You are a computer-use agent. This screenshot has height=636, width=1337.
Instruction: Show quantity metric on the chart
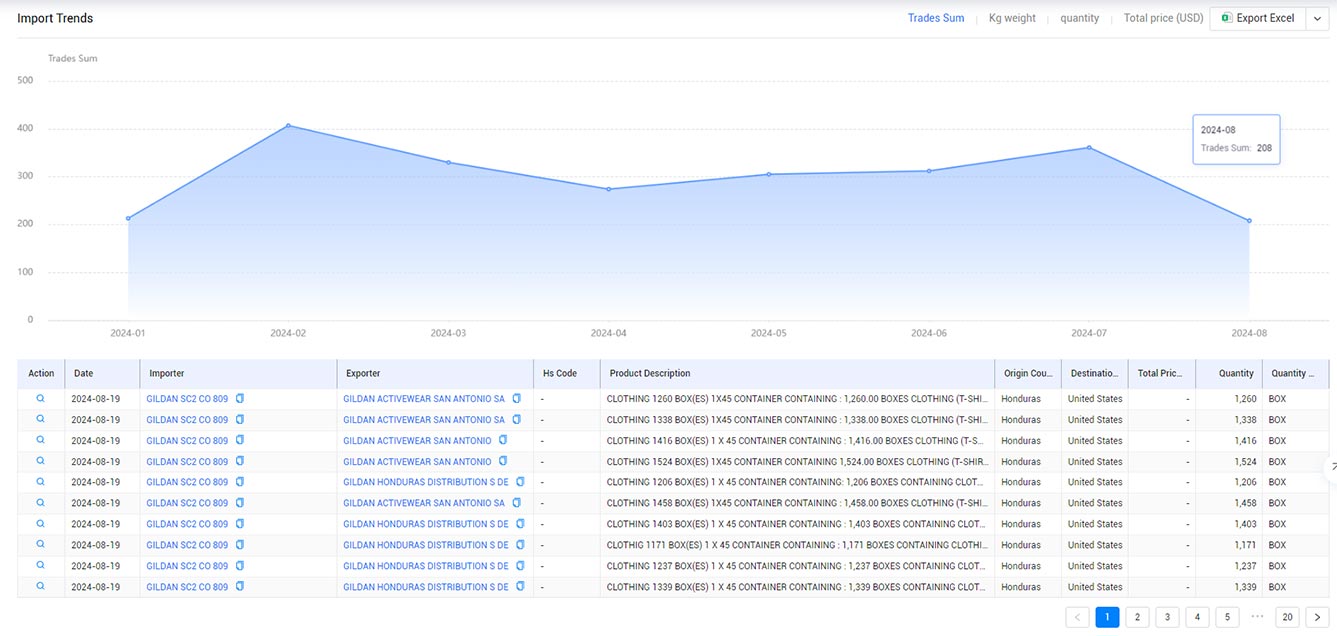[1080, 18]
